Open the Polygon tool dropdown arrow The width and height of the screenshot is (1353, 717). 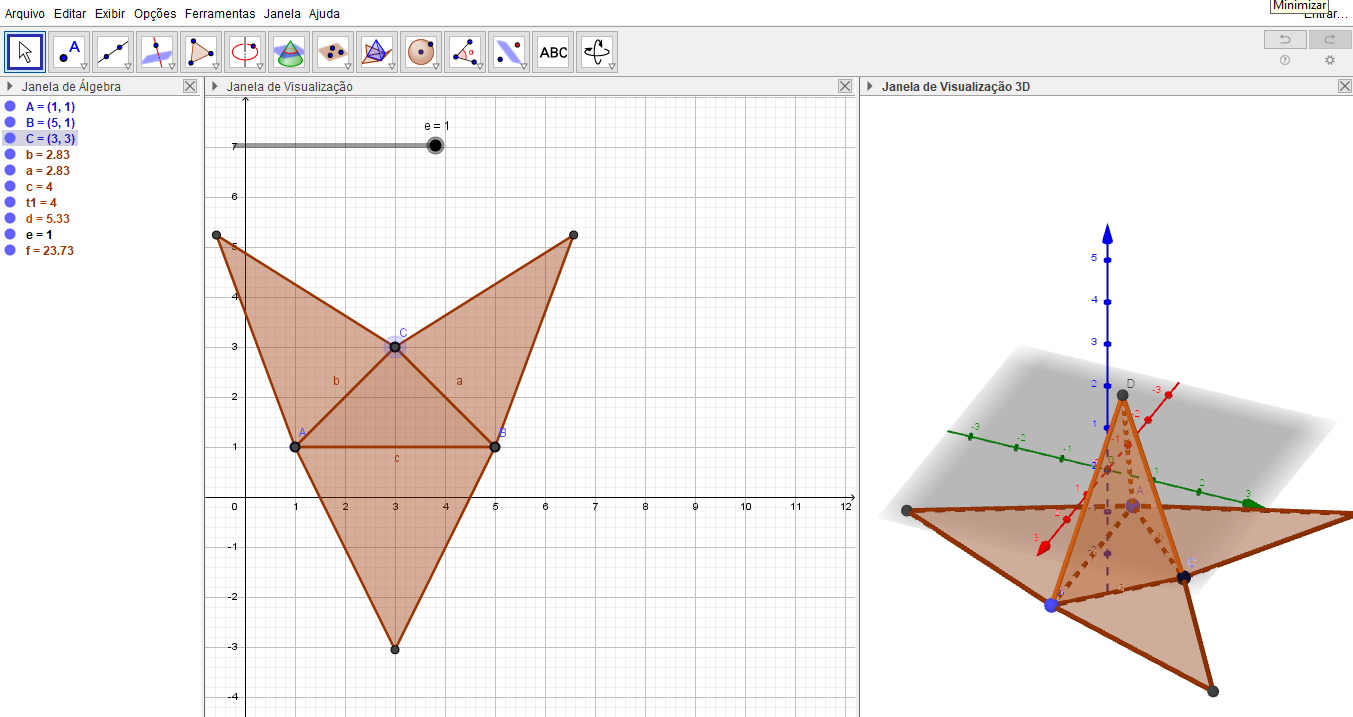pos(216,66)
